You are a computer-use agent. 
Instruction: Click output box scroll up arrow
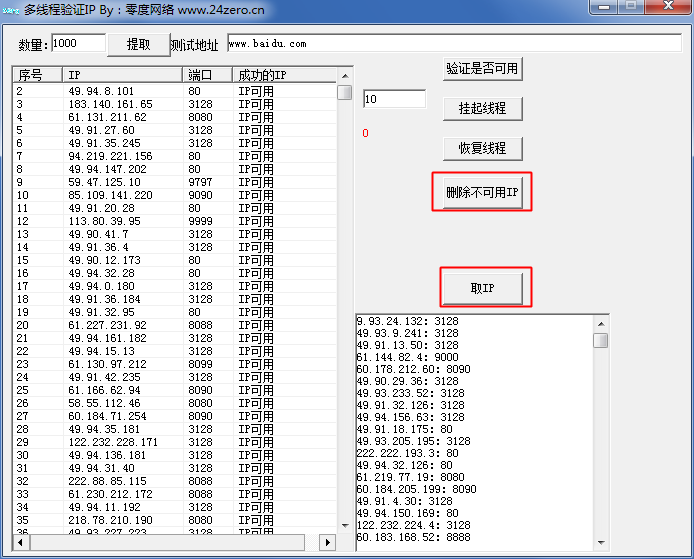(601, 324)
